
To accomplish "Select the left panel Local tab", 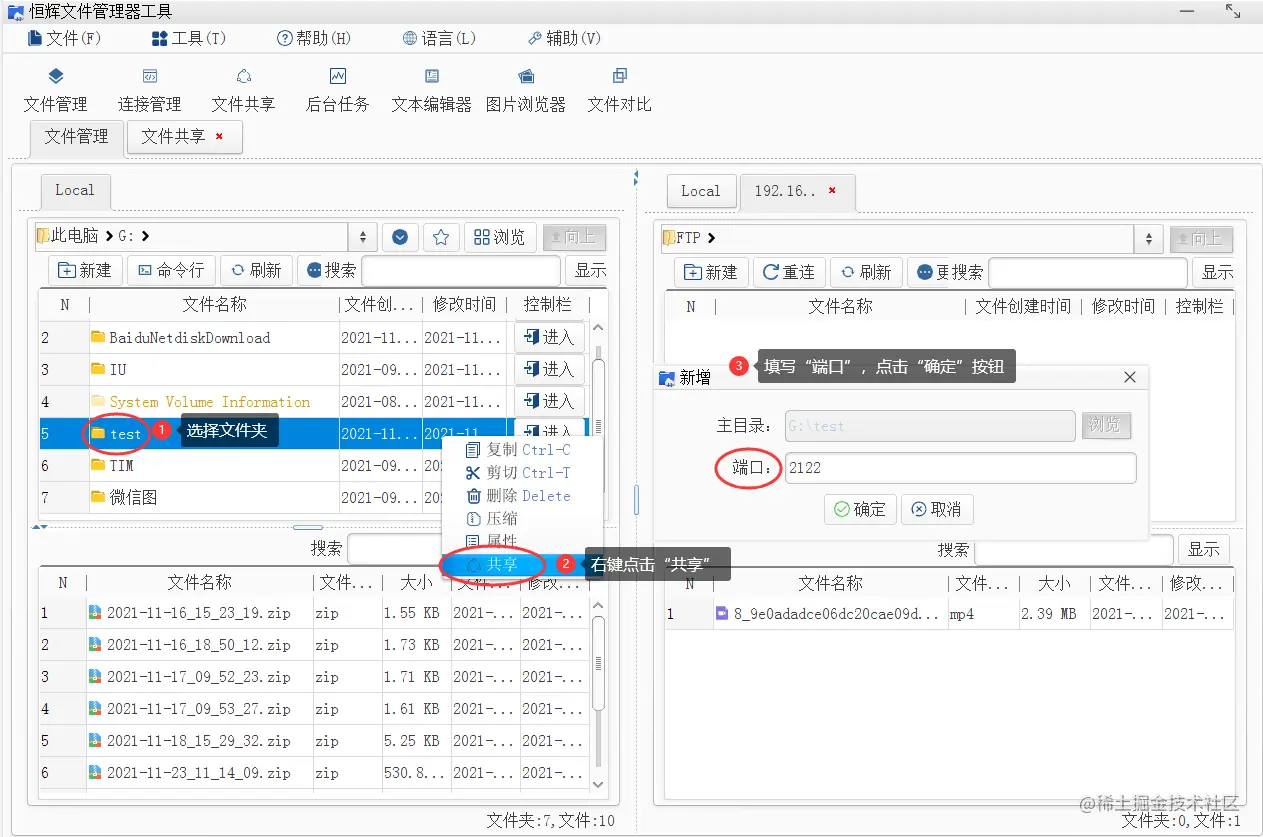I will 75,191.
